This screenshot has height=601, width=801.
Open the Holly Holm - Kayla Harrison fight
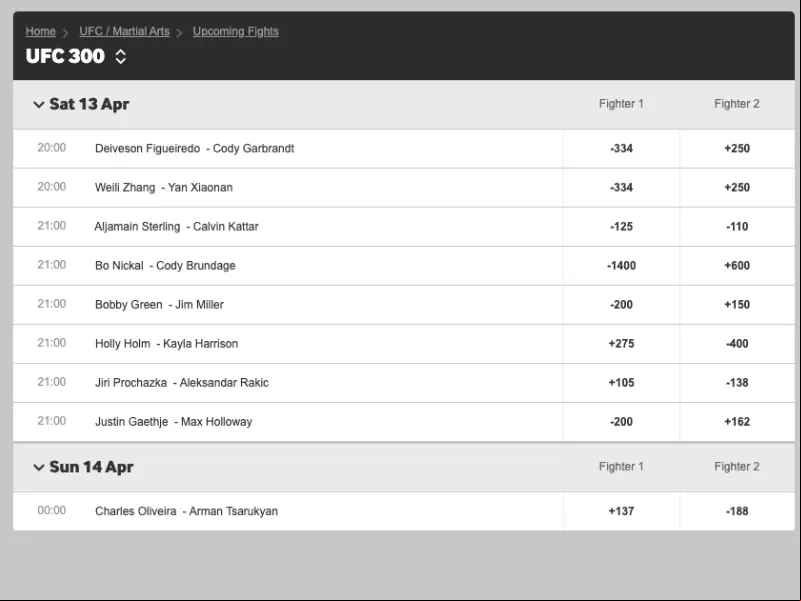pos(167,344)
